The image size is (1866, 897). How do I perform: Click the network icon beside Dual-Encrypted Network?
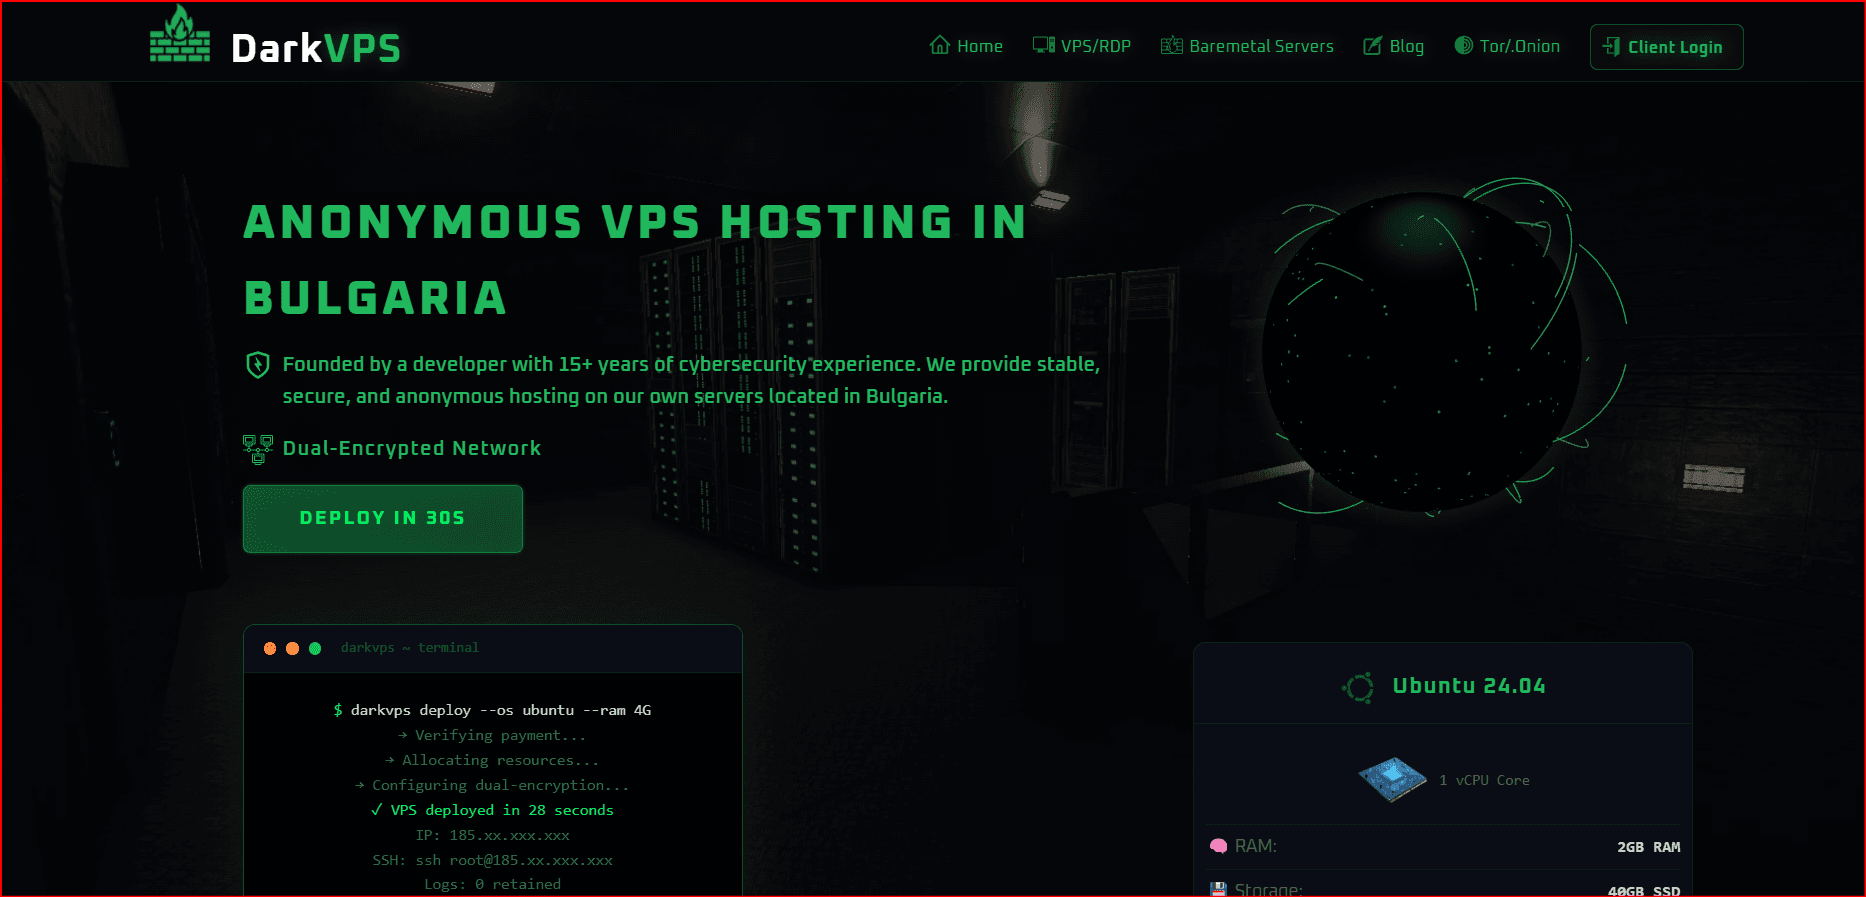[x=258, y=449]
